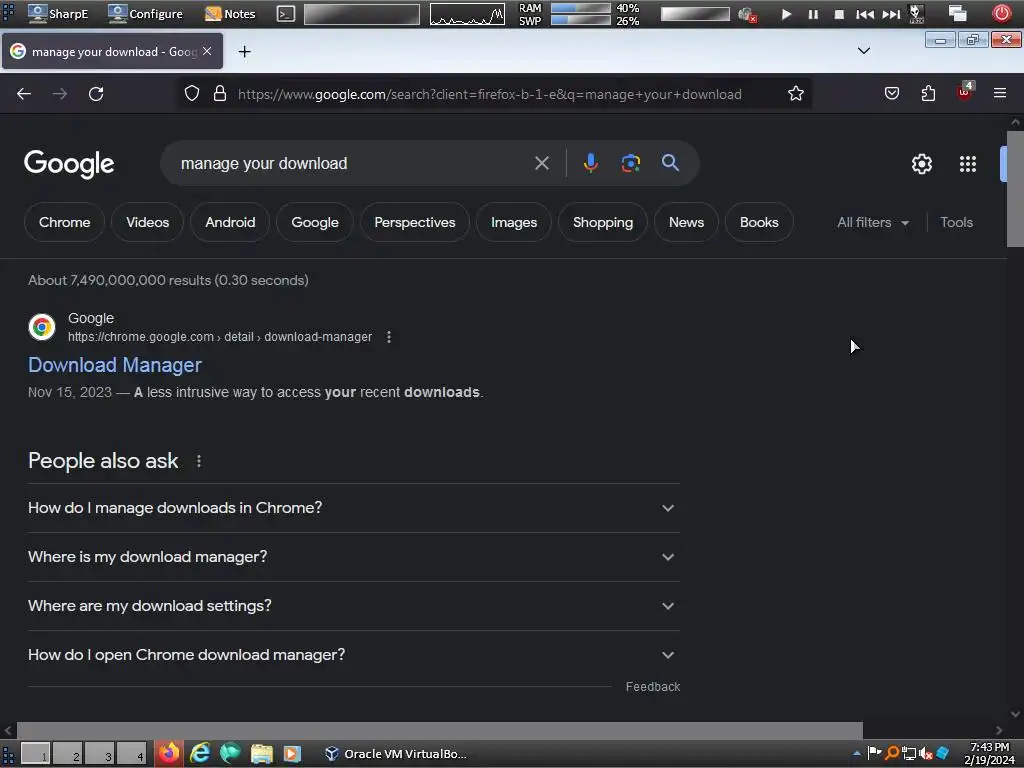
Task: Expand Where are my download settings question
Action: tap(353, 606)
